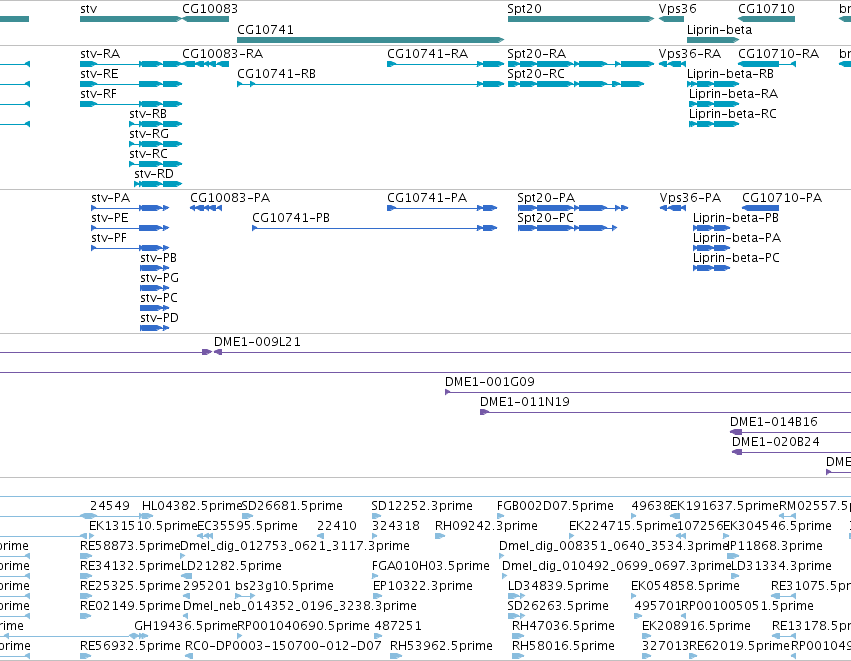Select EST FGA010H03.5prime
Viewport: 851px width, 661px height.
(375, 576)
